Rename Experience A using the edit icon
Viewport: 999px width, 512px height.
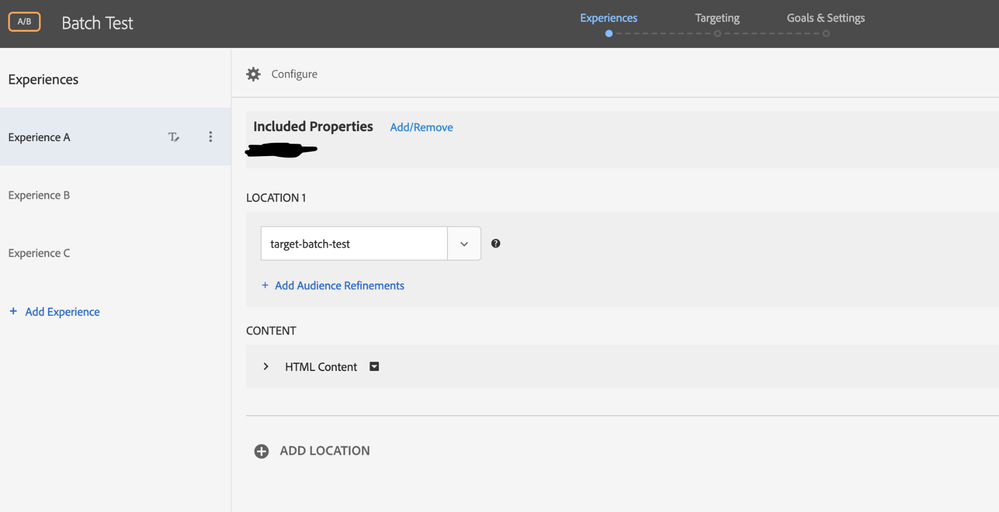(174, 137)
